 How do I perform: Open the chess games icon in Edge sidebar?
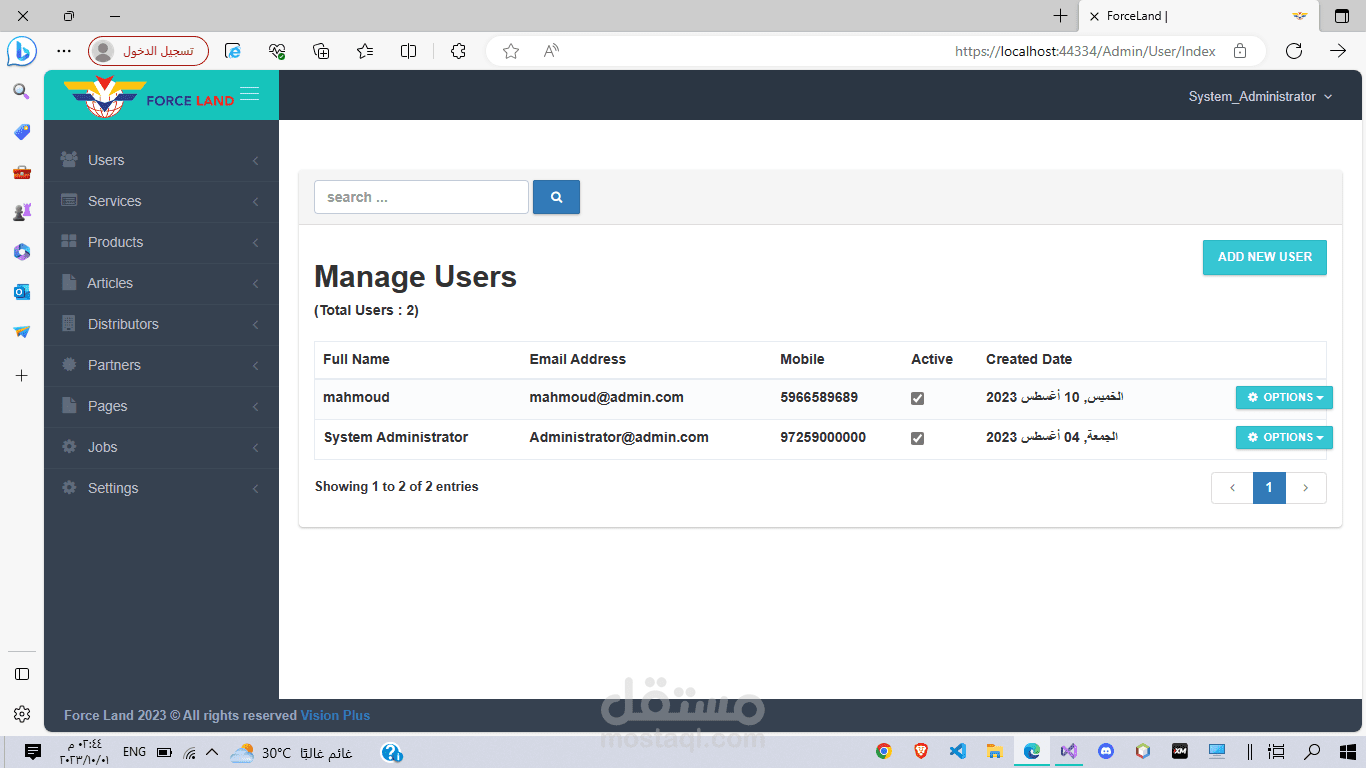tap(21, 212)
